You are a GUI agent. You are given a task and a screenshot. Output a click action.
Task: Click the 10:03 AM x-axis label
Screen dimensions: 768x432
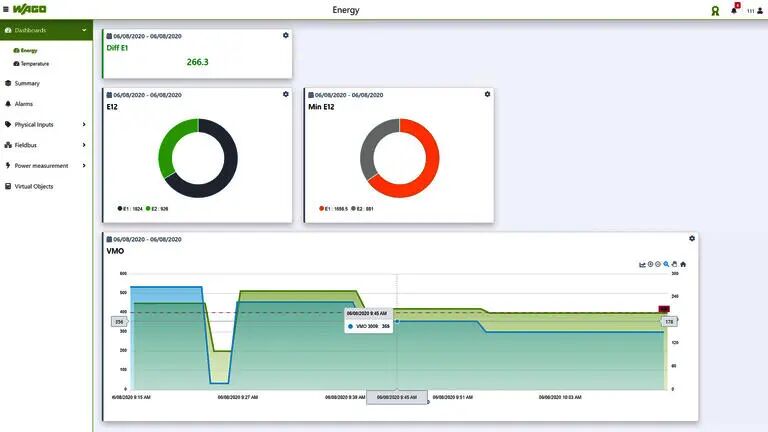[560, 397]
